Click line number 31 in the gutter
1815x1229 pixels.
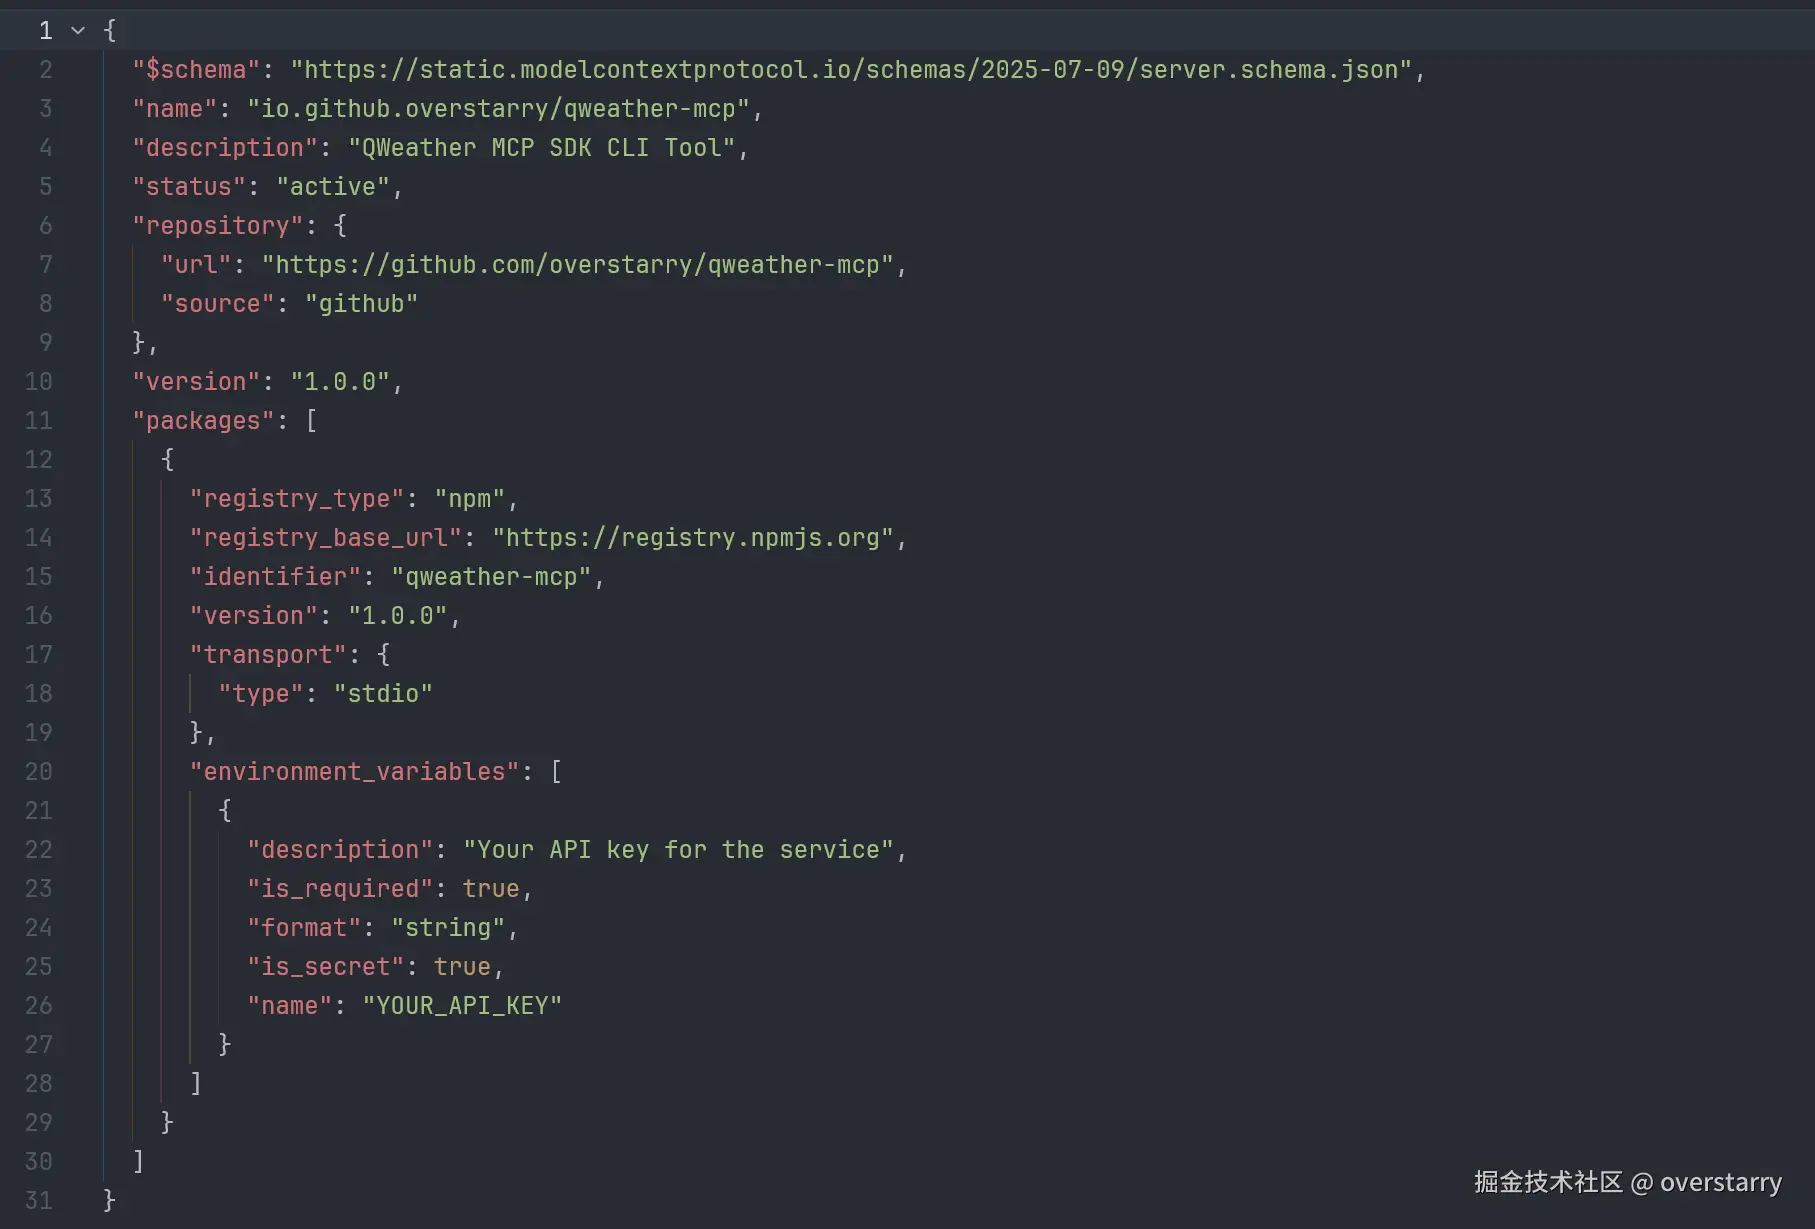(x=38, y=1201)
